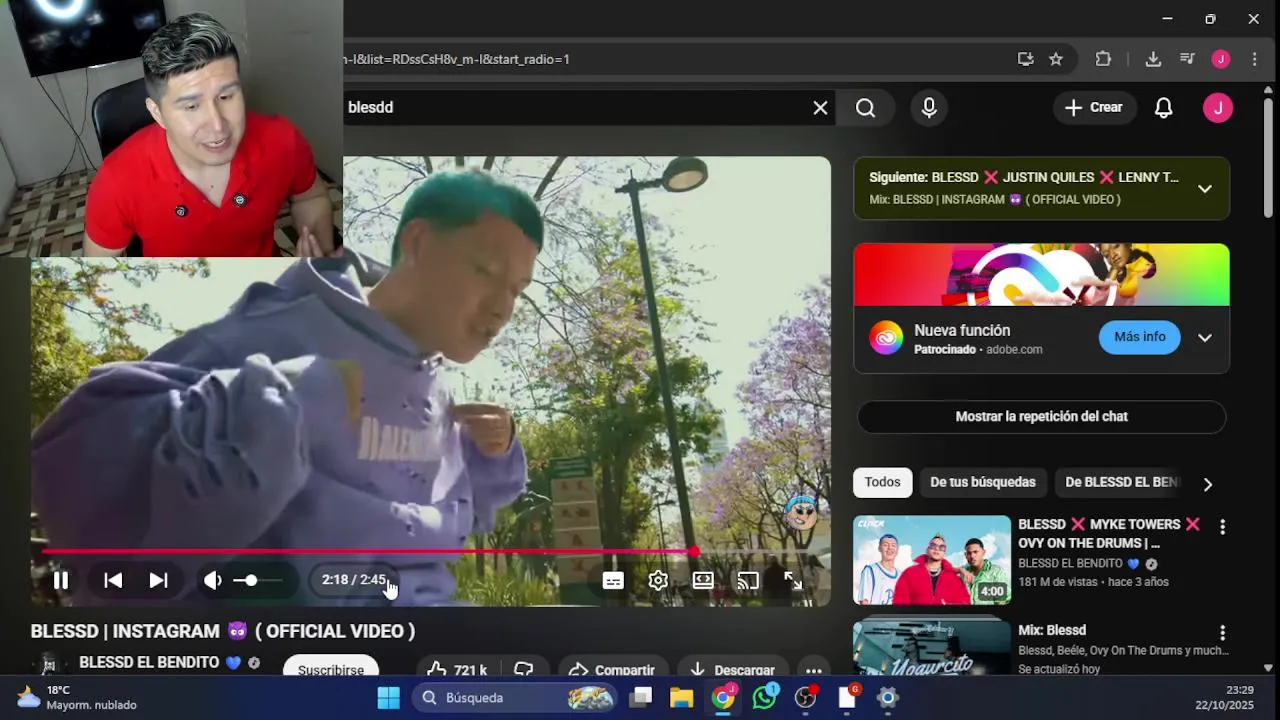This screenshot has height=720, width=1280.
Task: Click the 'Mix: BLESSD | INSTAGRAM' playlist subtitle
Action: point(994,199)
